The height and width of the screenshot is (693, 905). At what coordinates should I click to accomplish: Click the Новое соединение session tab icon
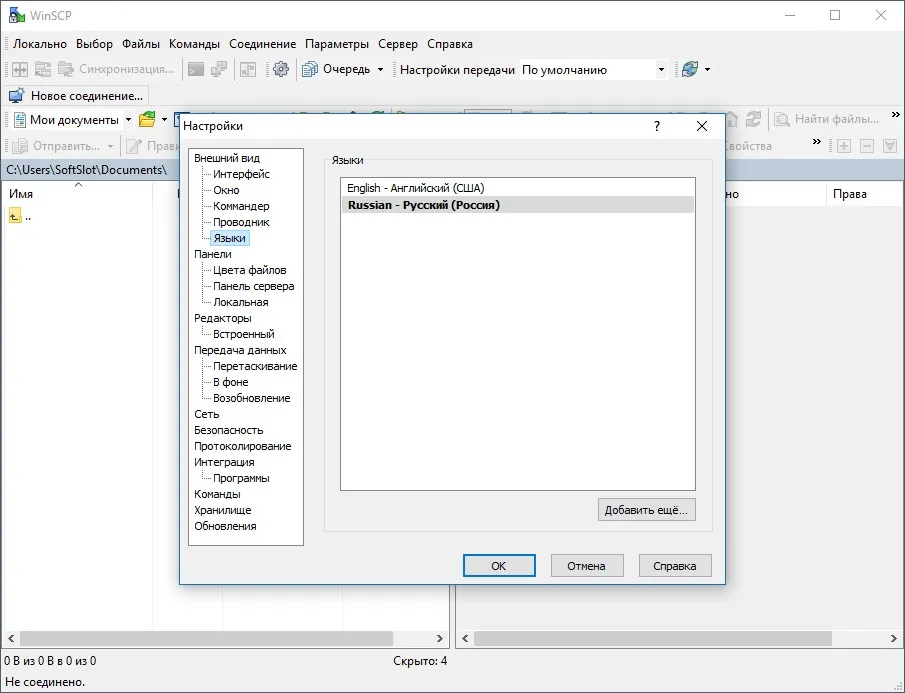pyautogui.click(x=17, y=96)
